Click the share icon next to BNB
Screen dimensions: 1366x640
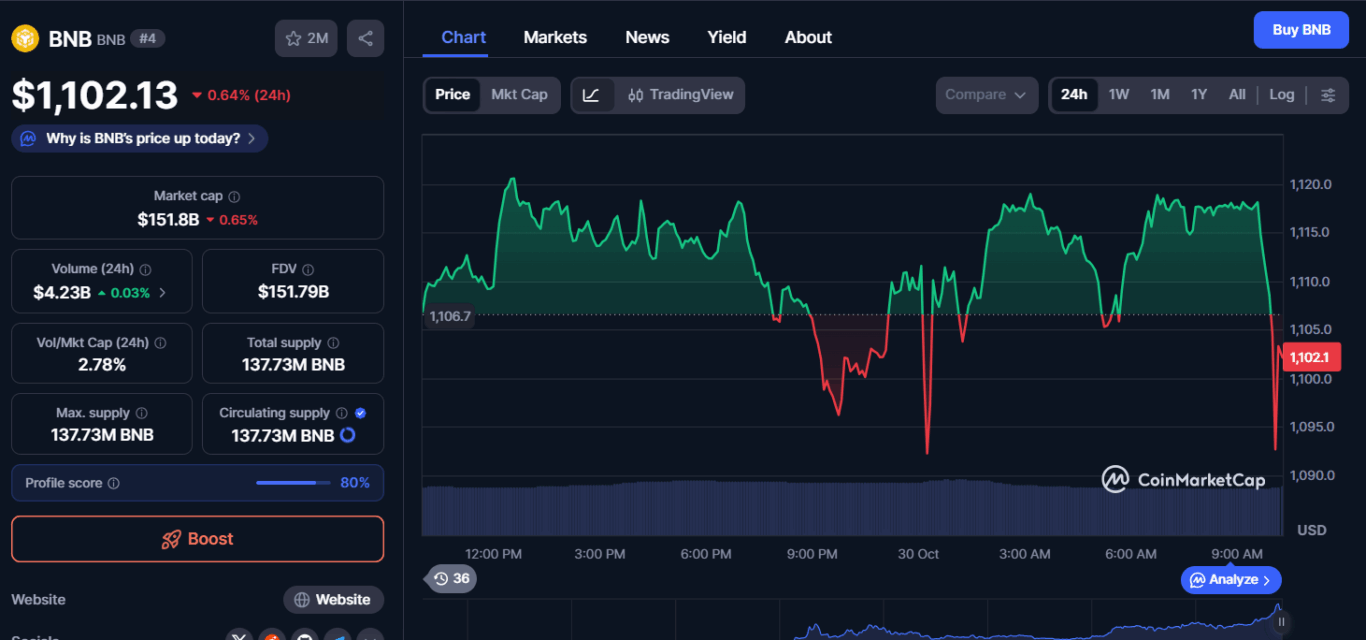point(365,38)
